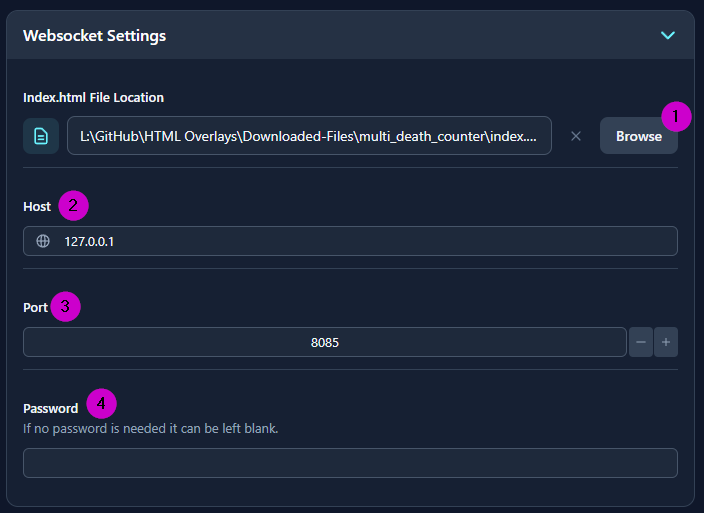This screenshot has height=513, width=704.
Task: Increase port number with plus button
Action: click(667, 342)
